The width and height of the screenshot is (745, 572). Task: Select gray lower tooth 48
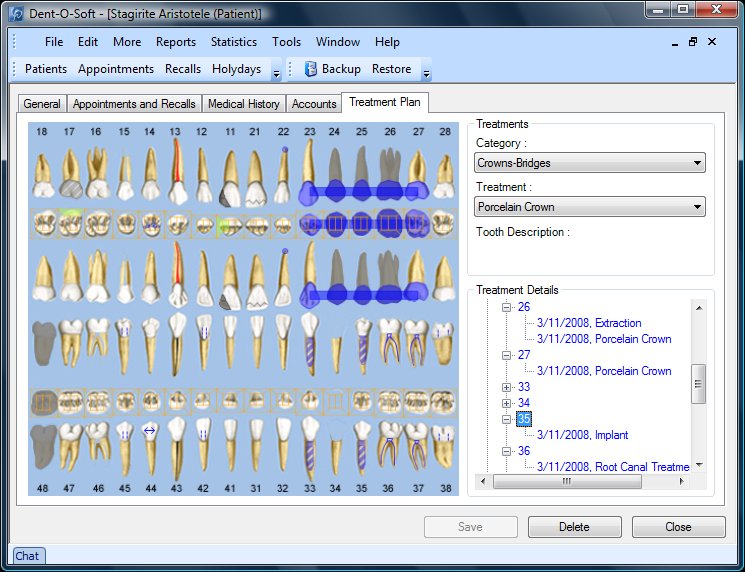(44, 343)
